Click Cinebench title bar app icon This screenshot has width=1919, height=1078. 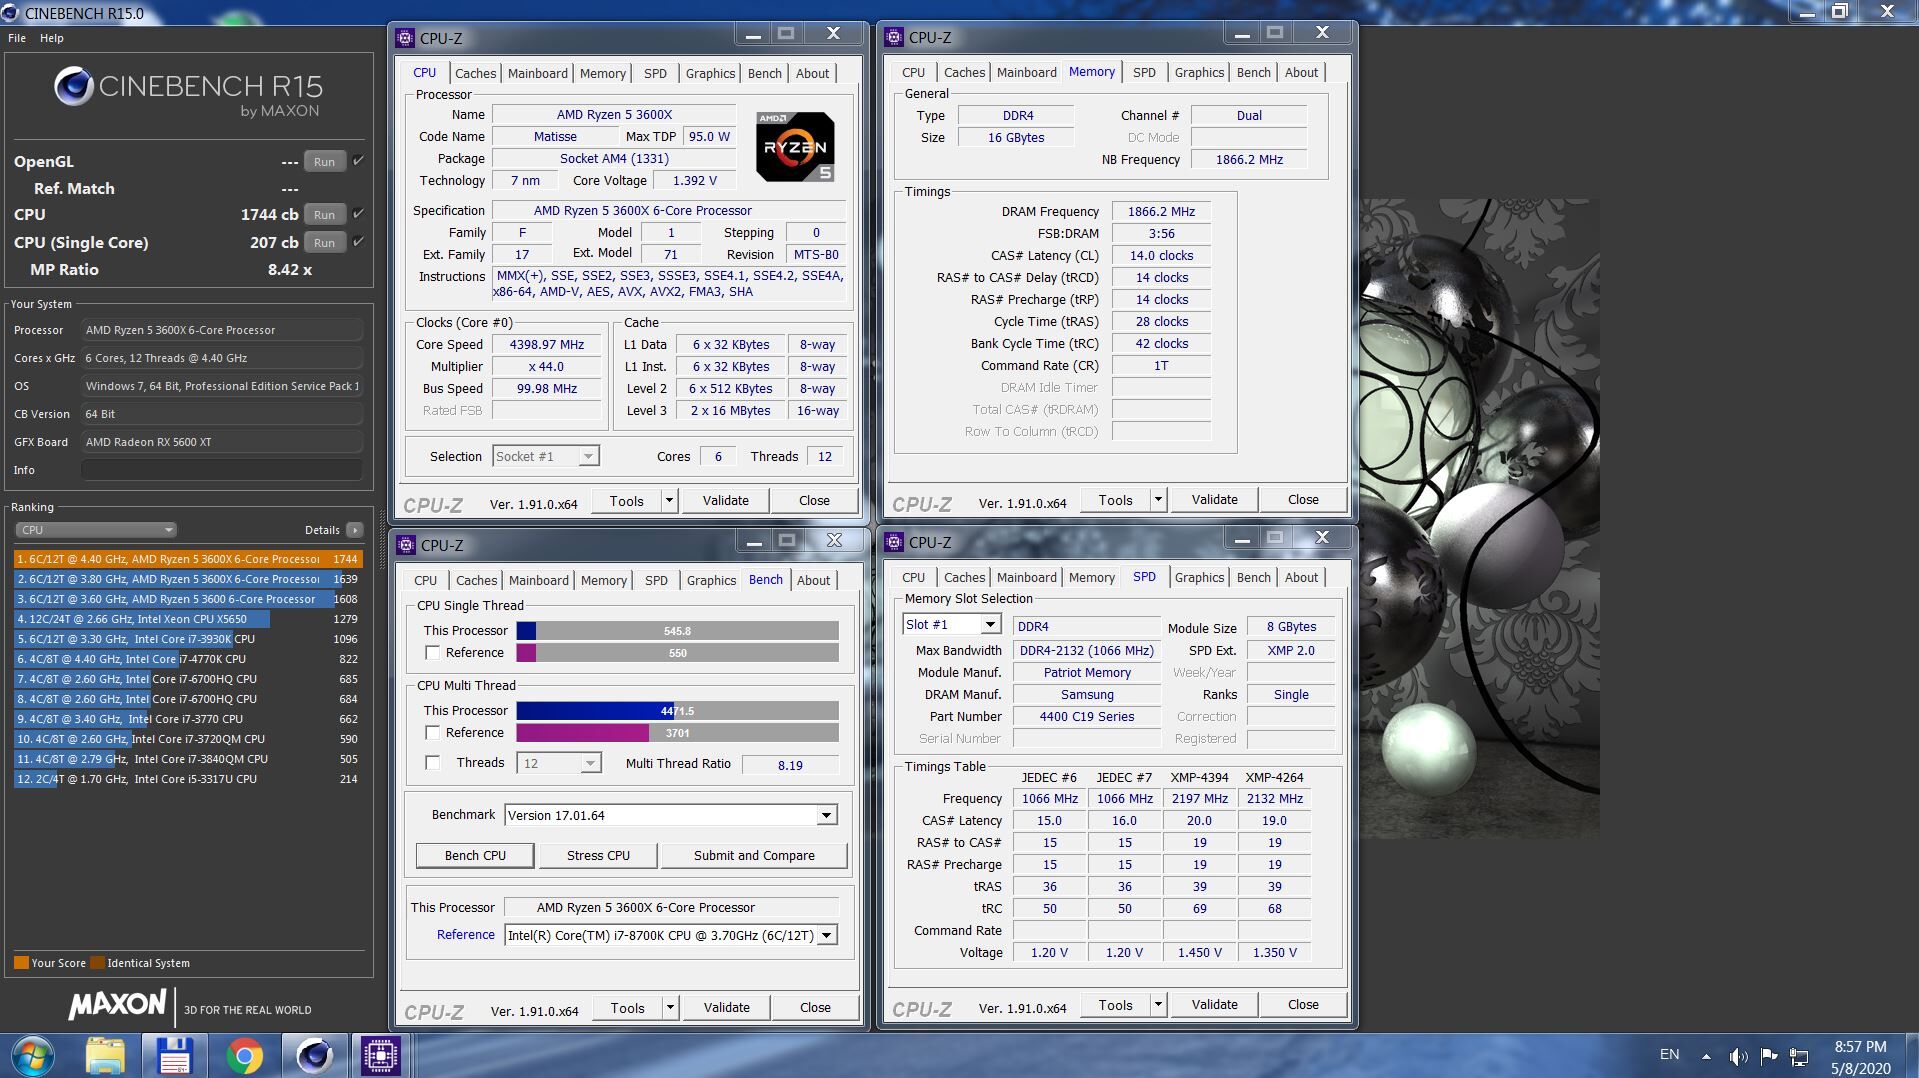10,13
